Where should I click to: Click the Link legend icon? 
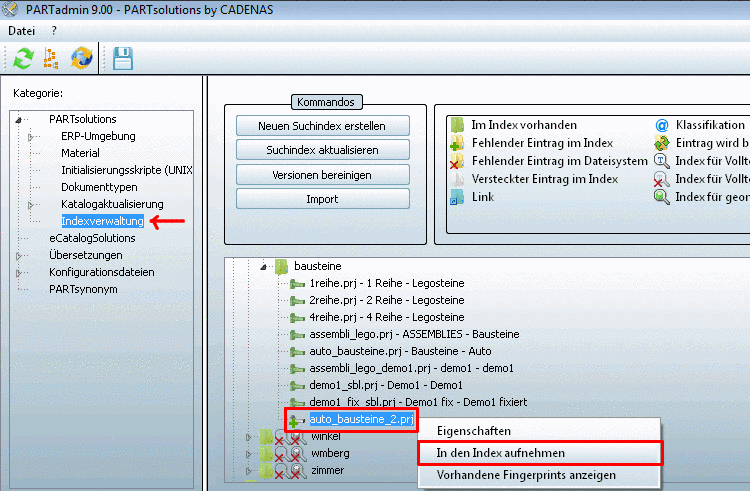[x=457, y=196]
